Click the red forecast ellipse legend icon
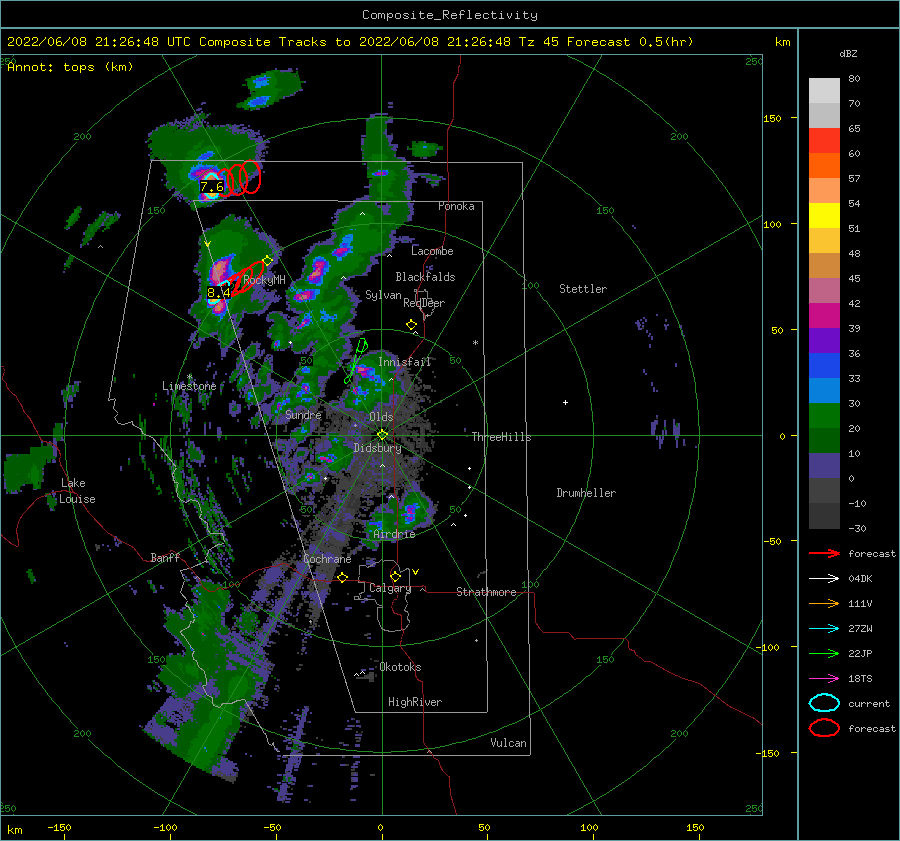 tap(824, 728)
